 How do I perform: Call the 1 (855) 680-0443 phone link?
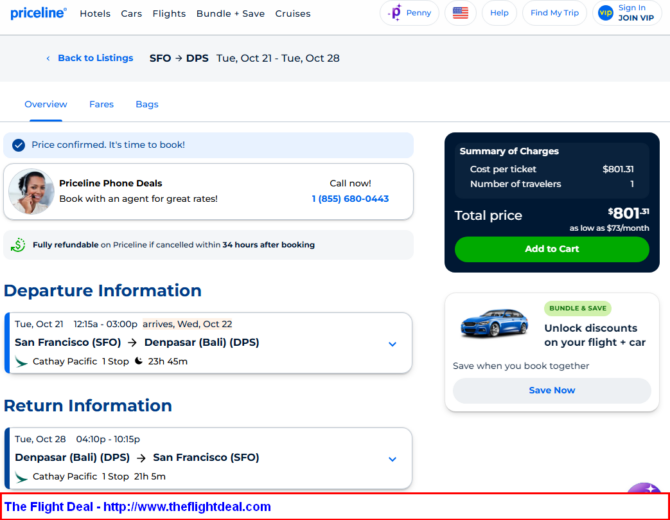coord(350,199)
